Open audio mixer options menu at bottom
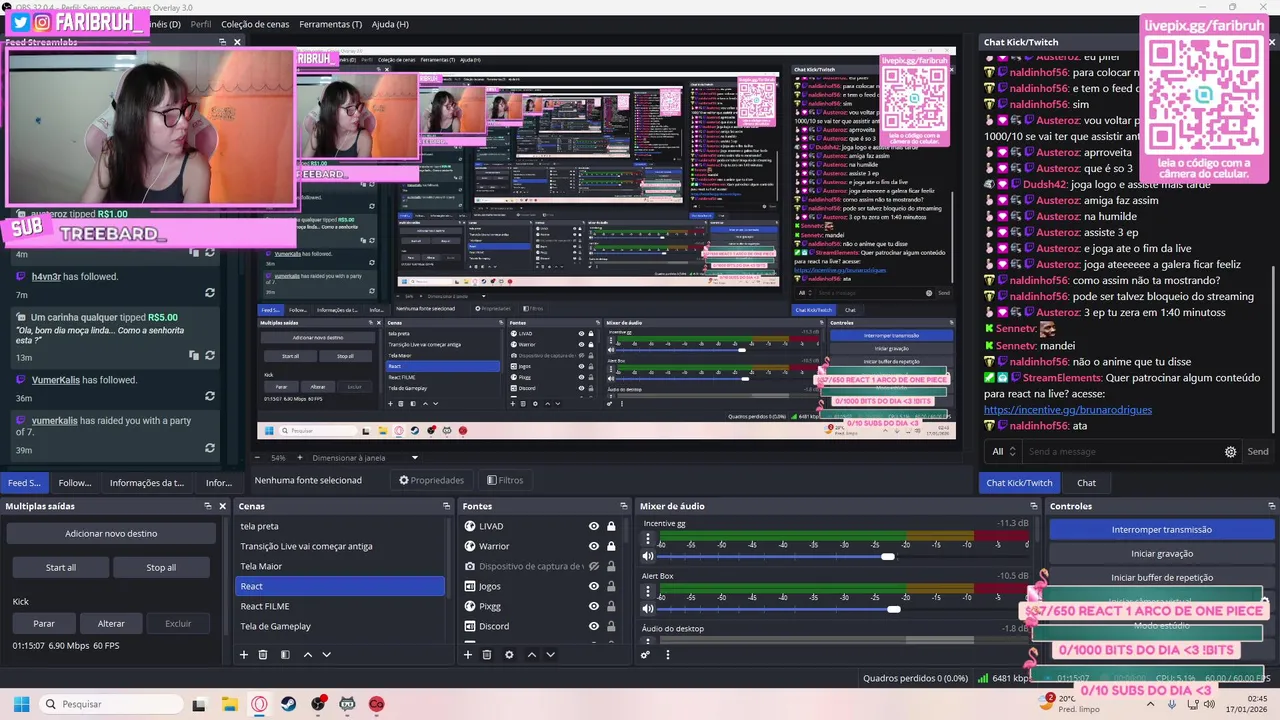This screenshot has height=720, width=1280. tap(668, 655)
